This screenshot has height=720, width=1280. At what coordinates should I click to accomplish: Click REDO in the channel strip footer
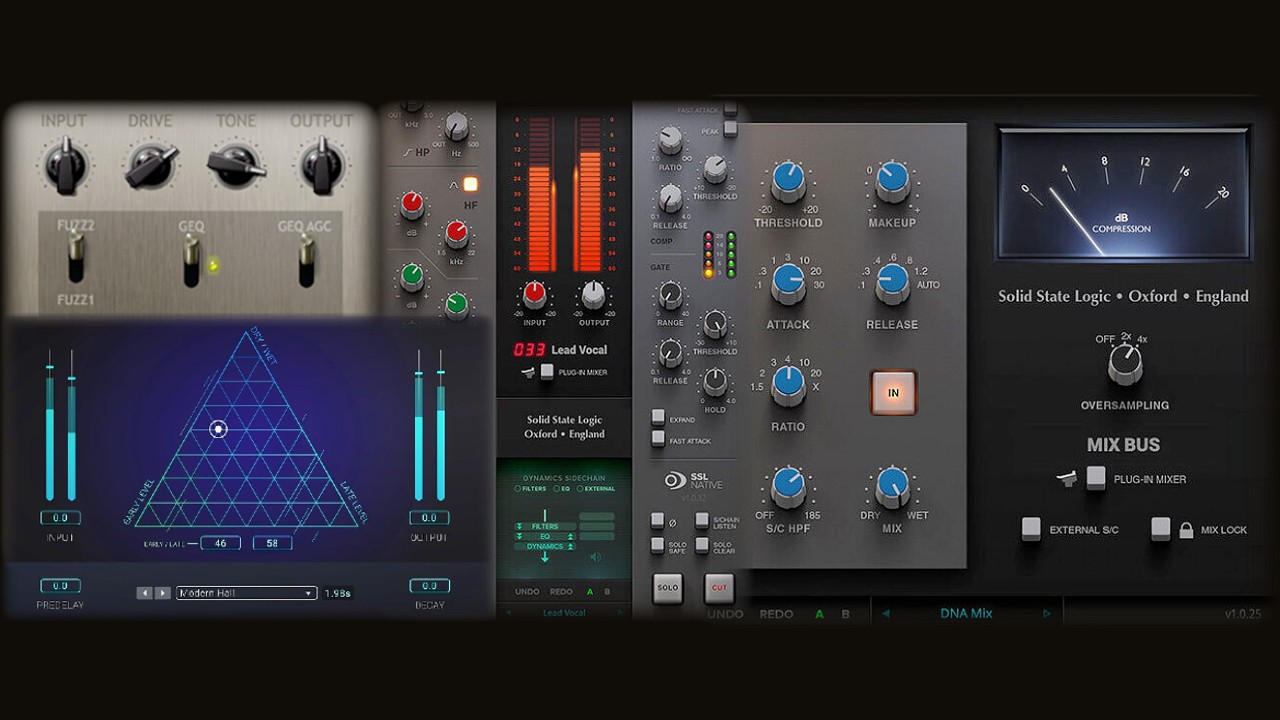tap(561, 592)
